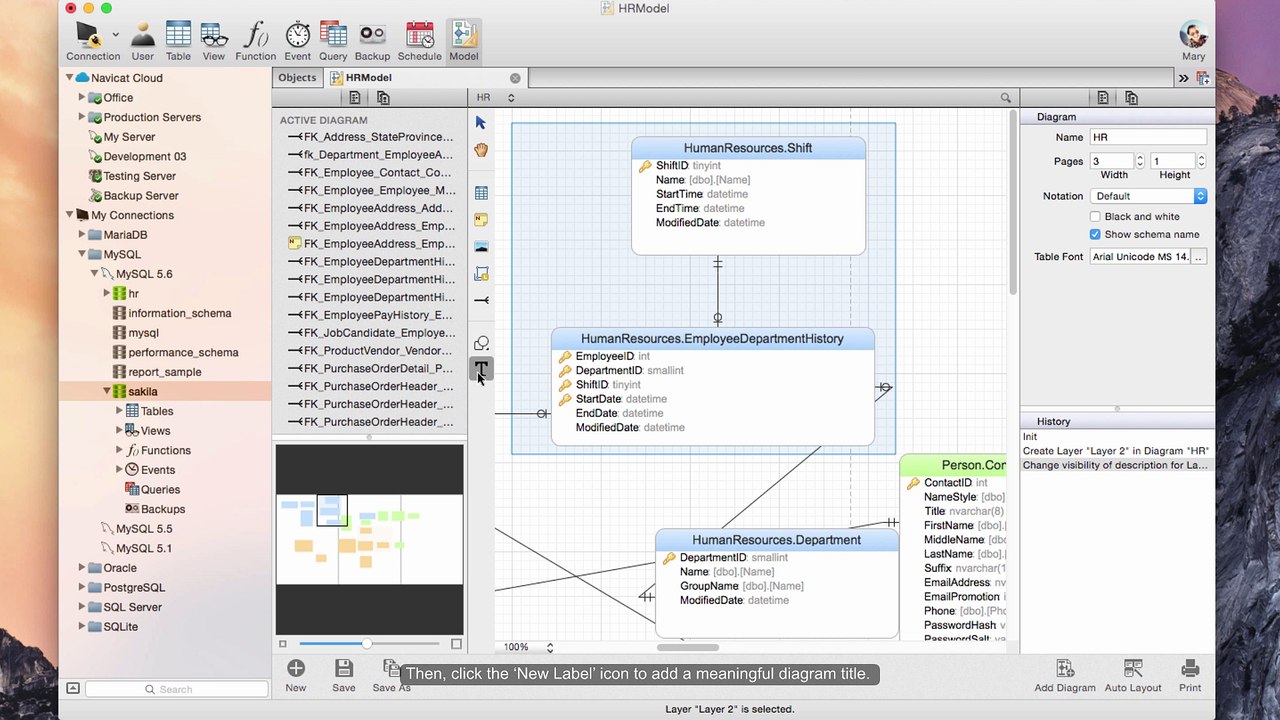Click the magnifier search icon above diagram
Viewport: 1280px width, 720px height.
coord(1006,98)
